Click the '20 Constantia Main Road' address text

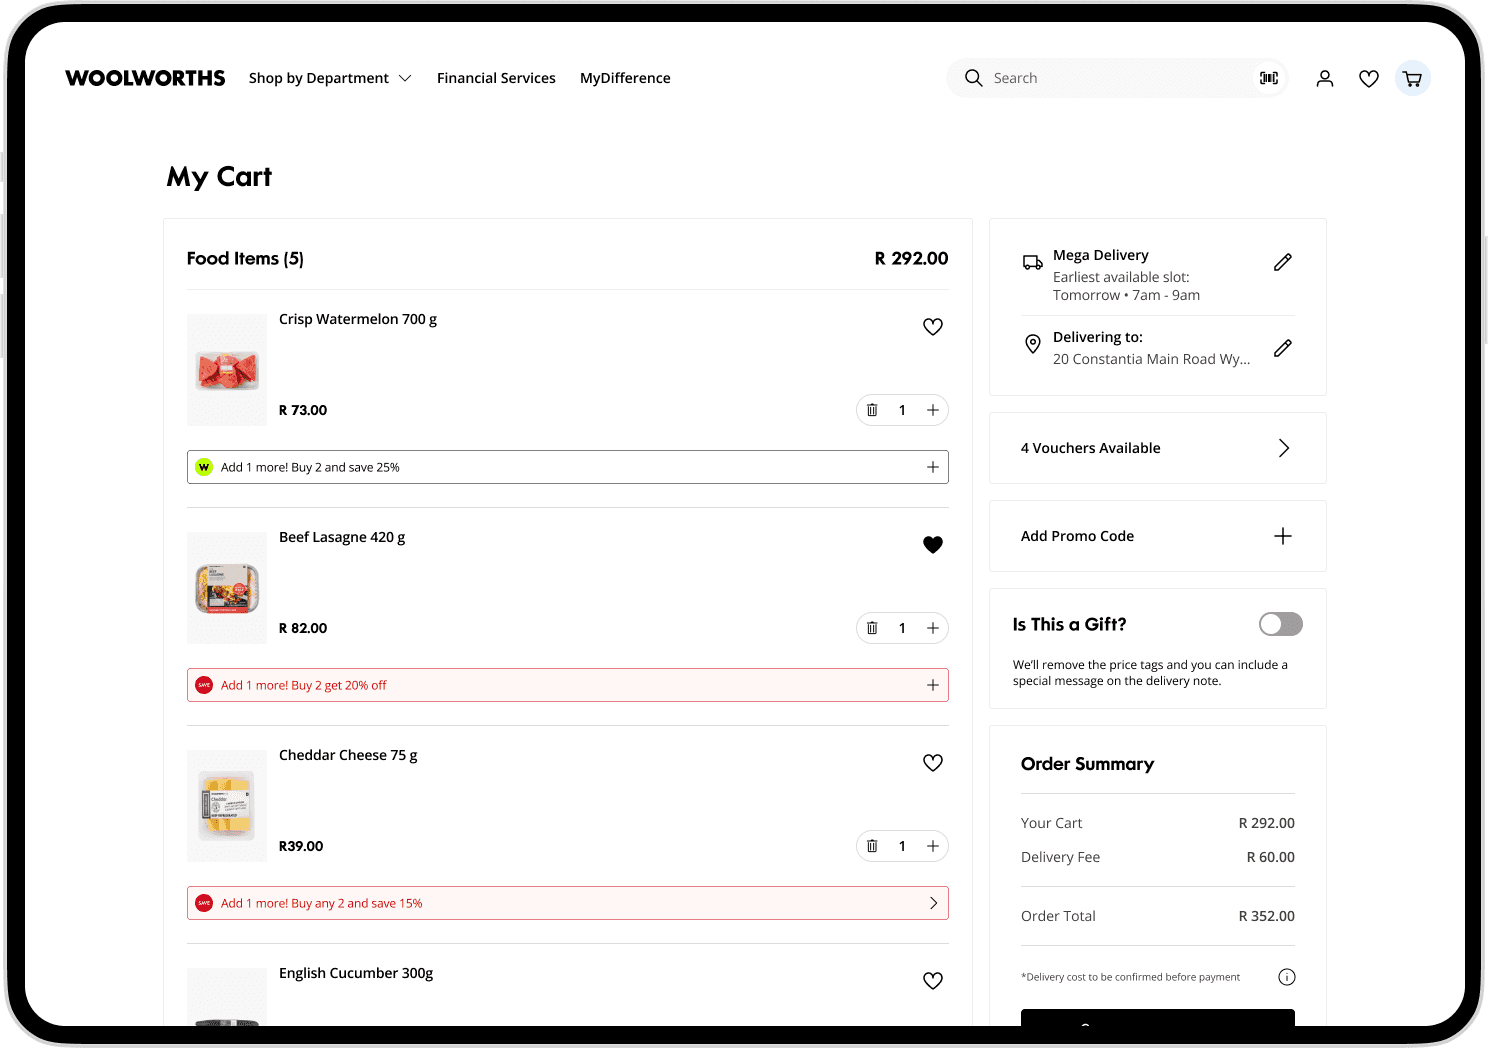pyautogui.click(x=1152, y=359)
